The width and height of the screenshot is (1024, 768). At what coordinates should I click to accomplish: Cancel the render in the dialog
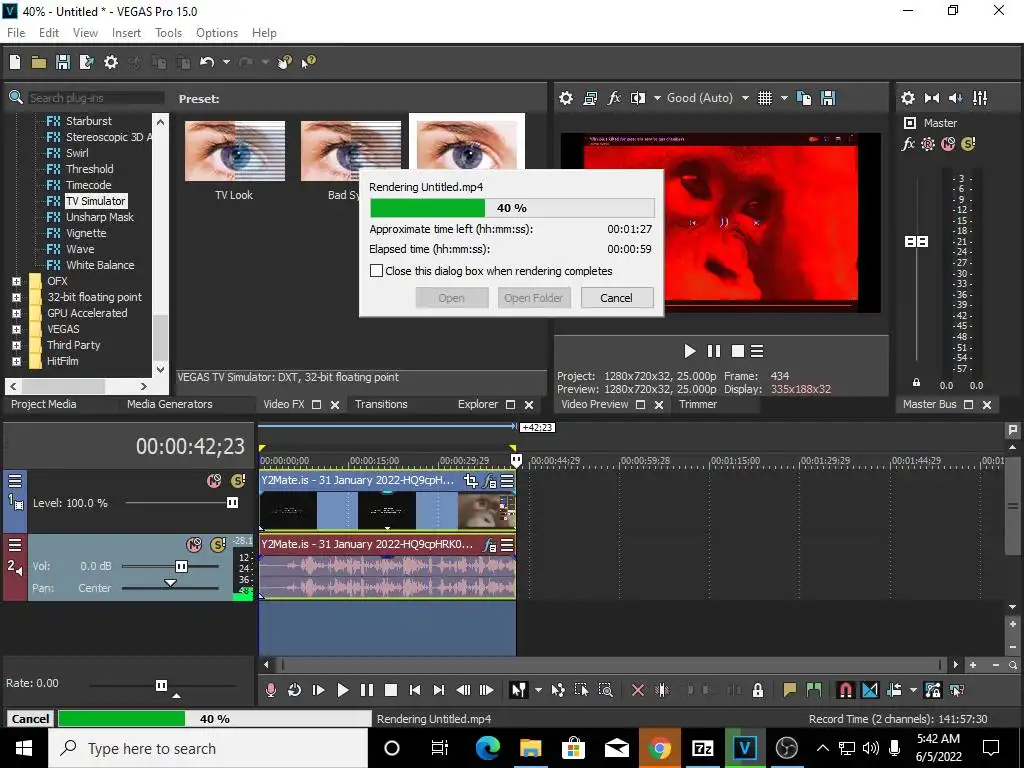[x=616, y=298]
